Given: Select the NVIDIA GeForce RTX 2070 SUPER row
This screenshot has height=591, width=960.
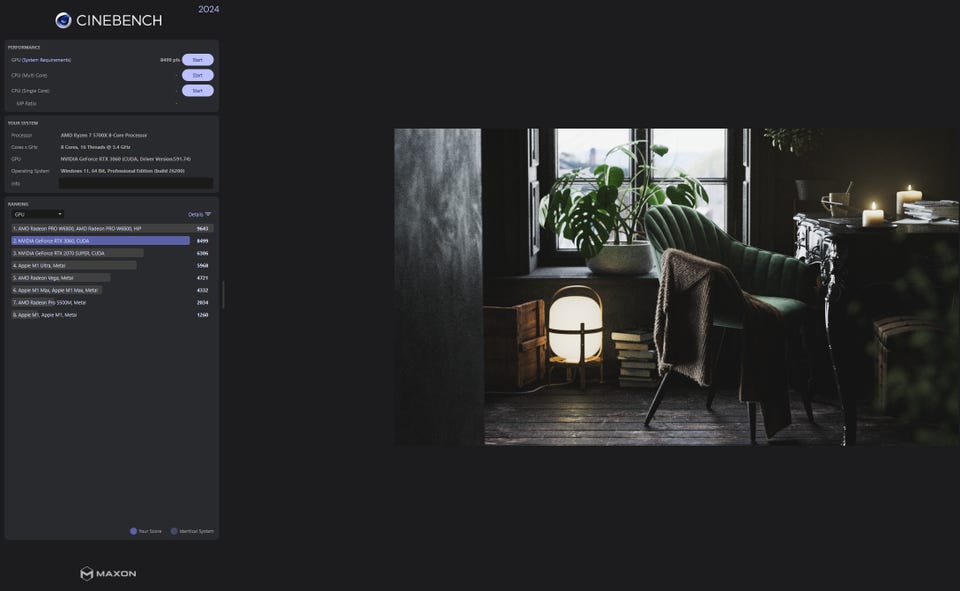Looking at the screenshot, I should tap(112, 253).
